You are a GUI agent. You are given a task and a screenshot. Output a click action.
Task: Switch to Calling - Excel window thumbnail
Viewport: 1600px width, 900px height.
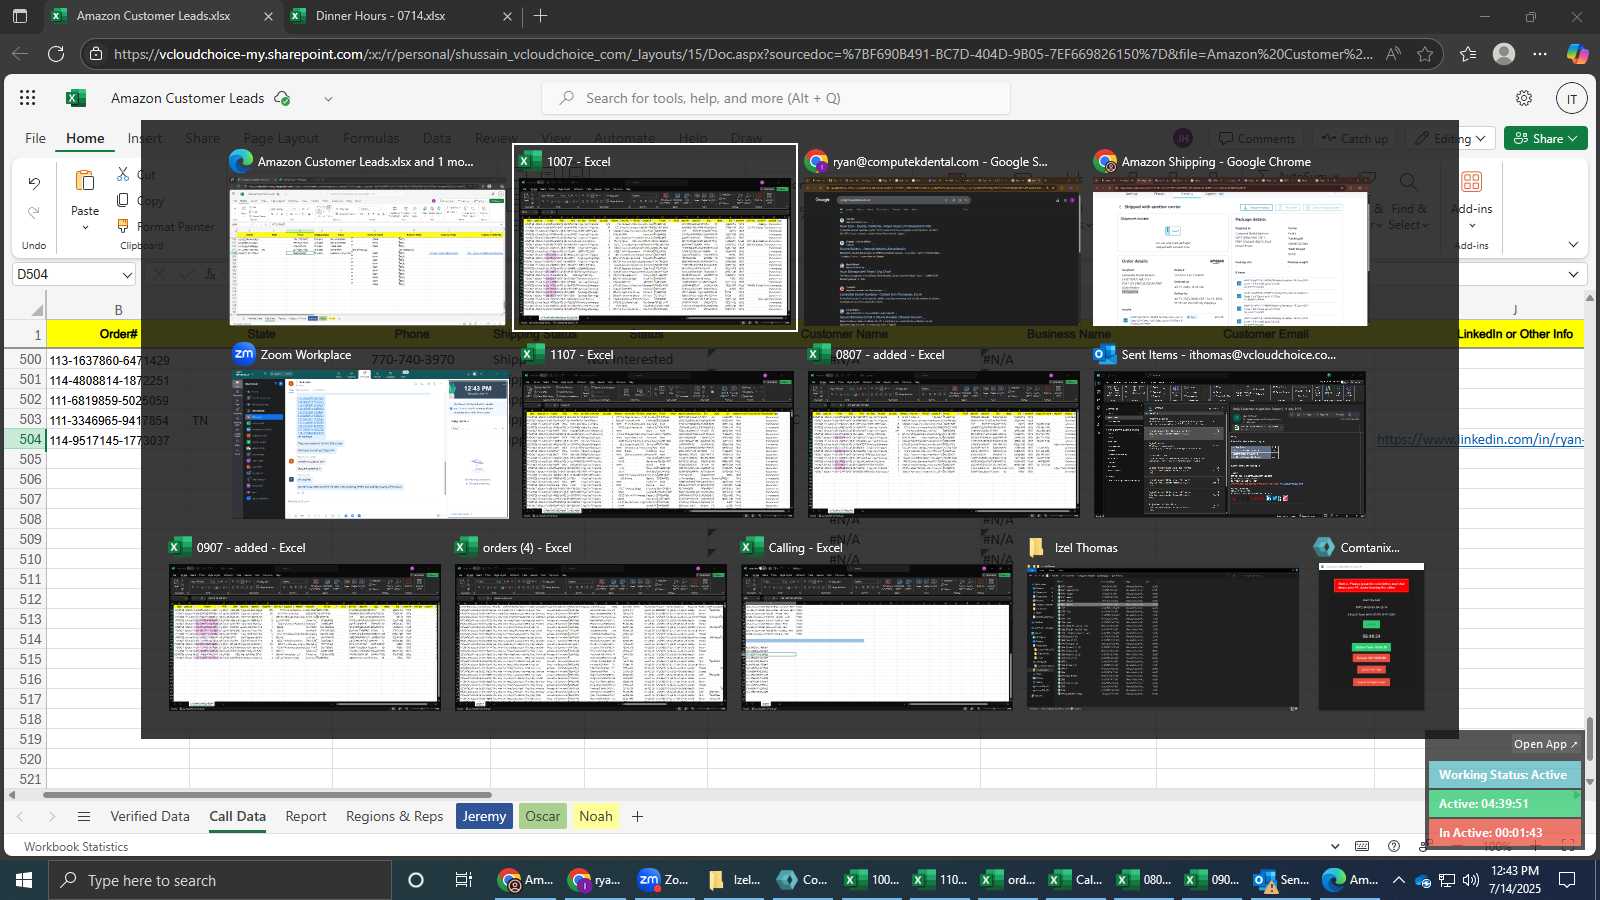(x=877, y=624)
